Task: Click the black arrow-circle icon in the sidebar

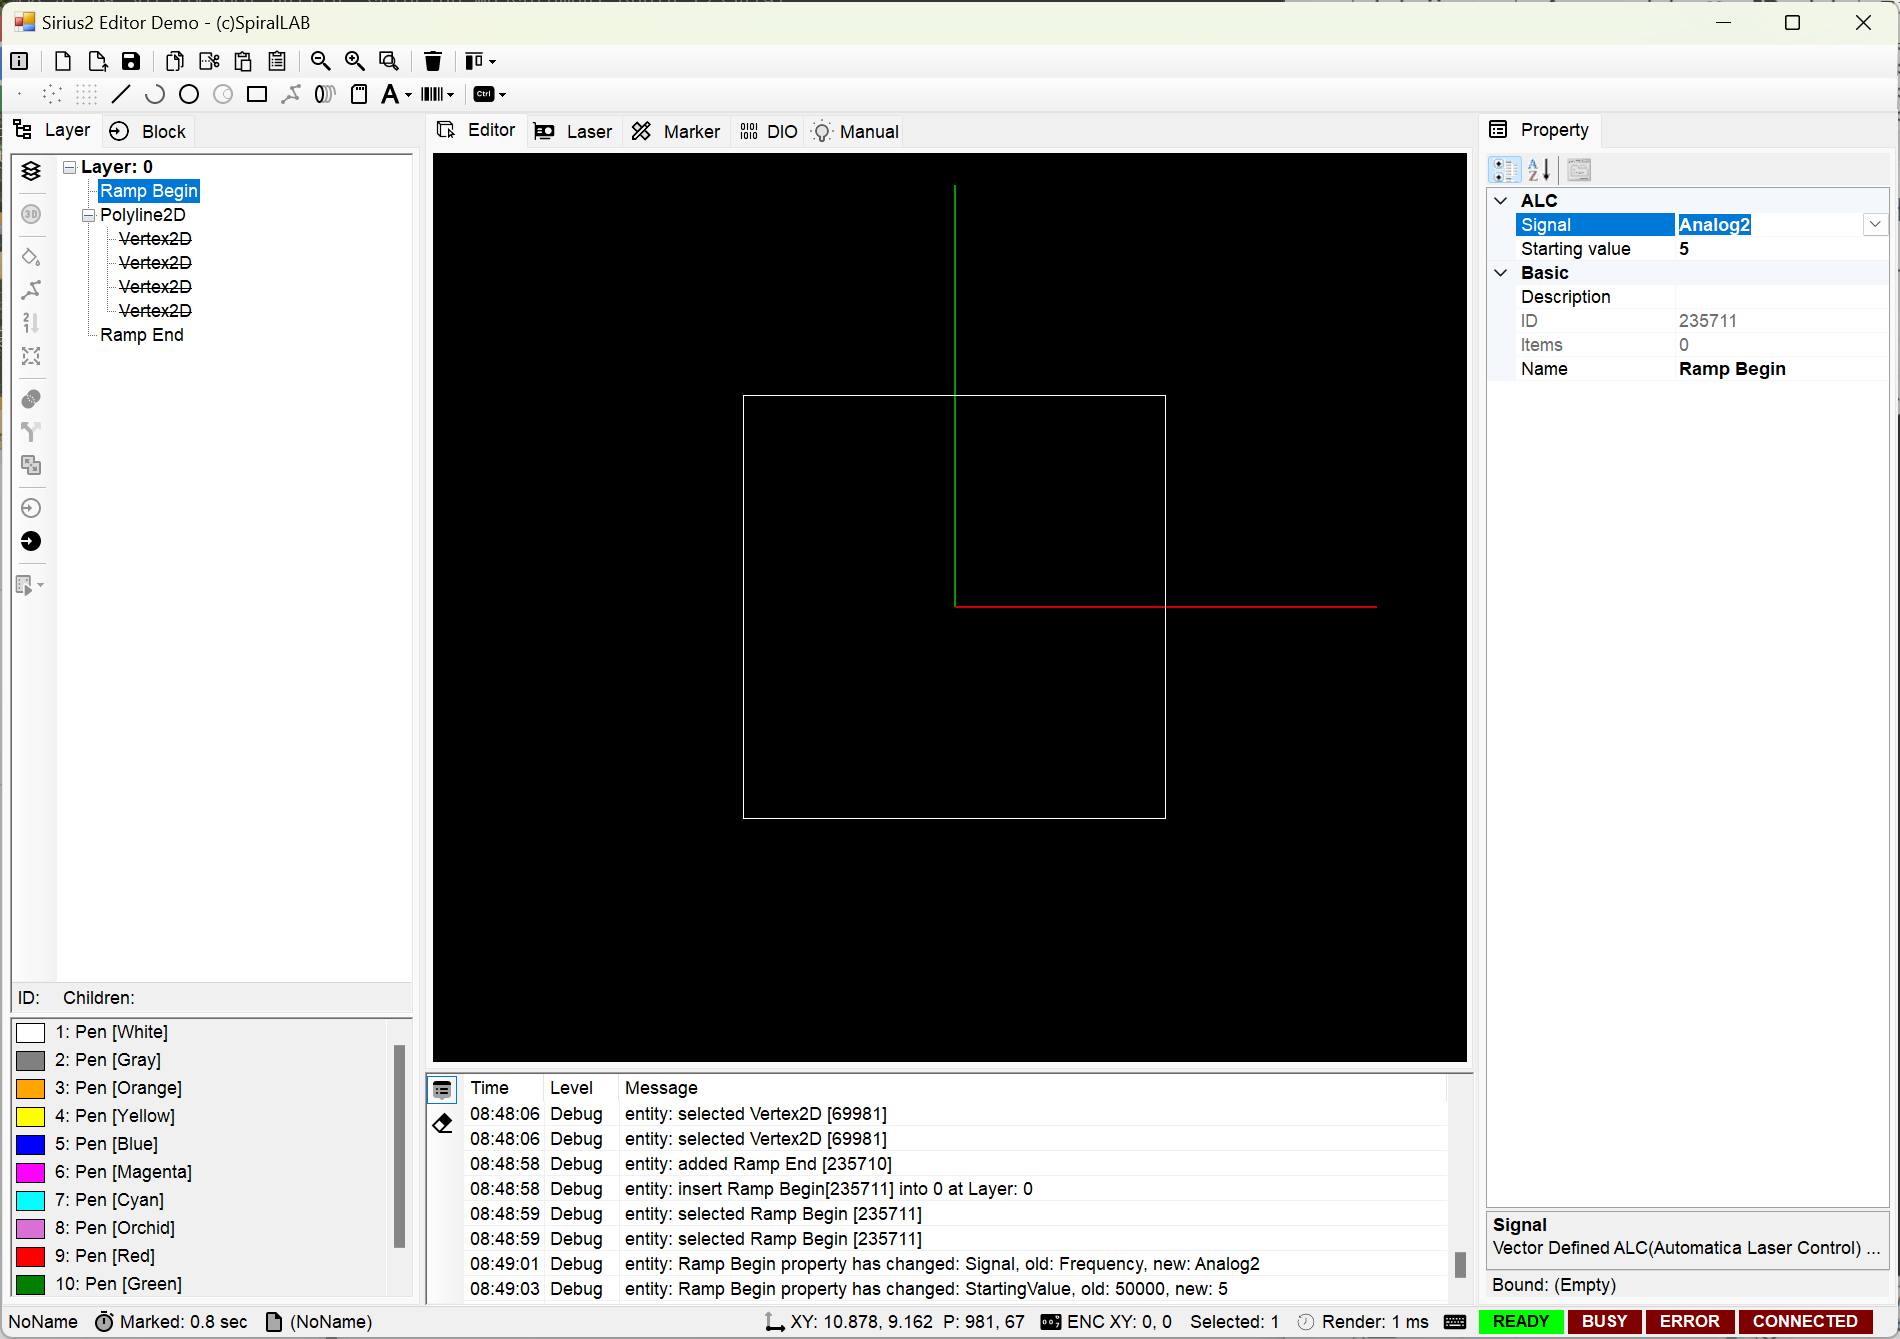Action: [x=31, y=541]
